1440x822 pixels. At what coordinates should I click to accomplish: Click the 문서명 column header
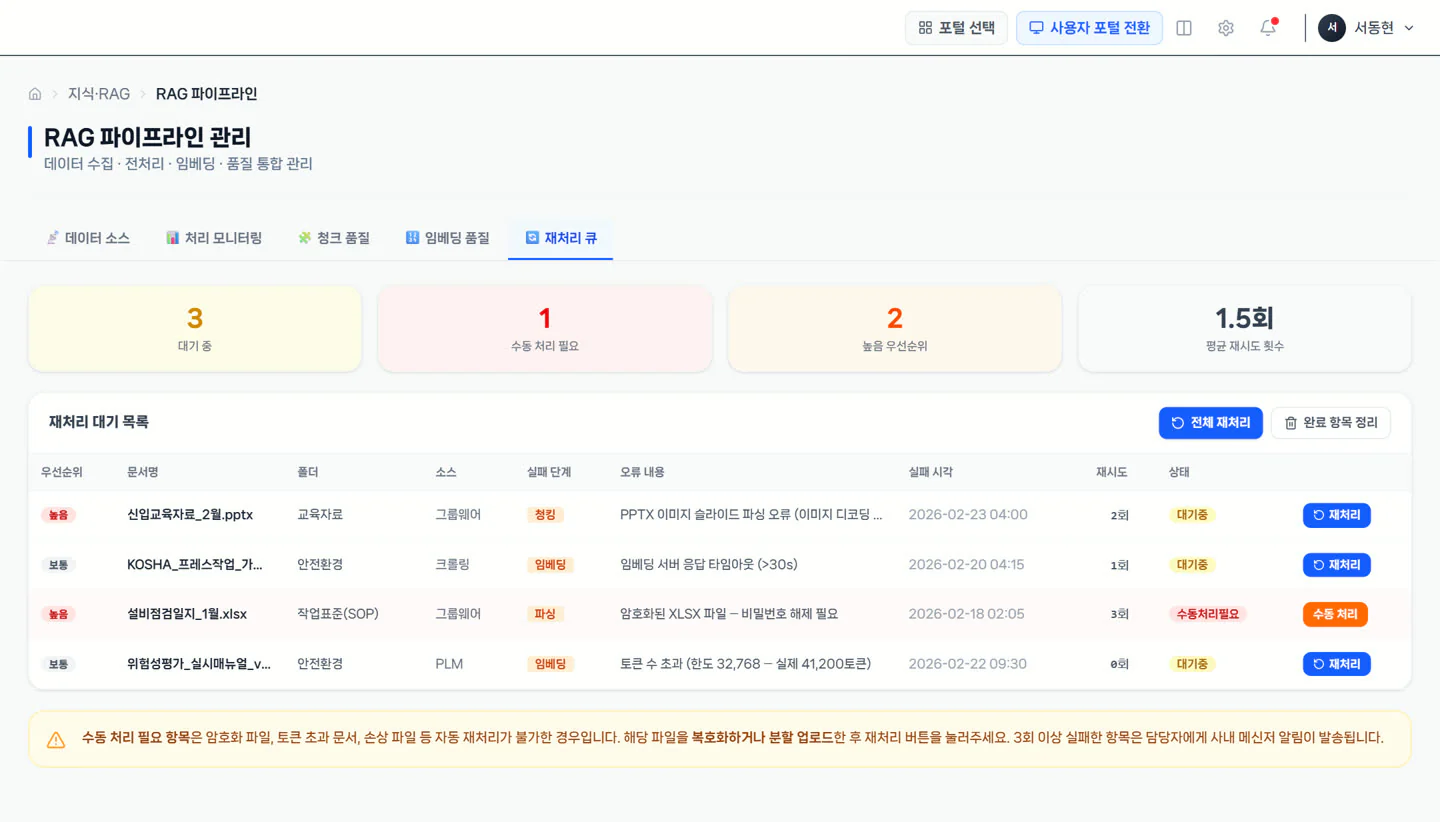tap(143, 472)
